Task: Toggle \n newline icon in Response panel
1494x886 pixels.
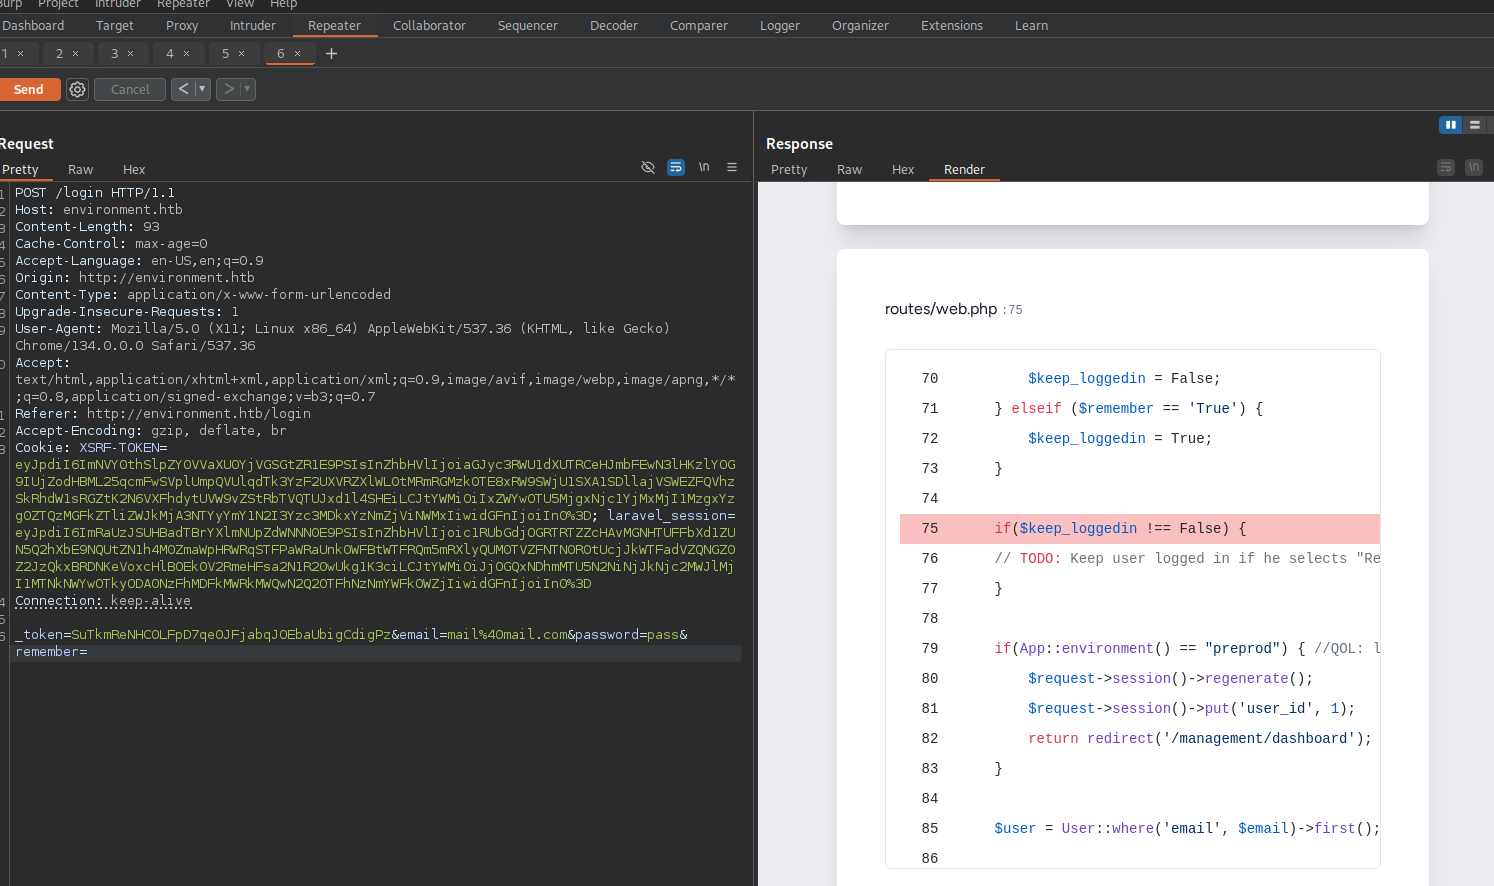Action: click(1474, 167)
